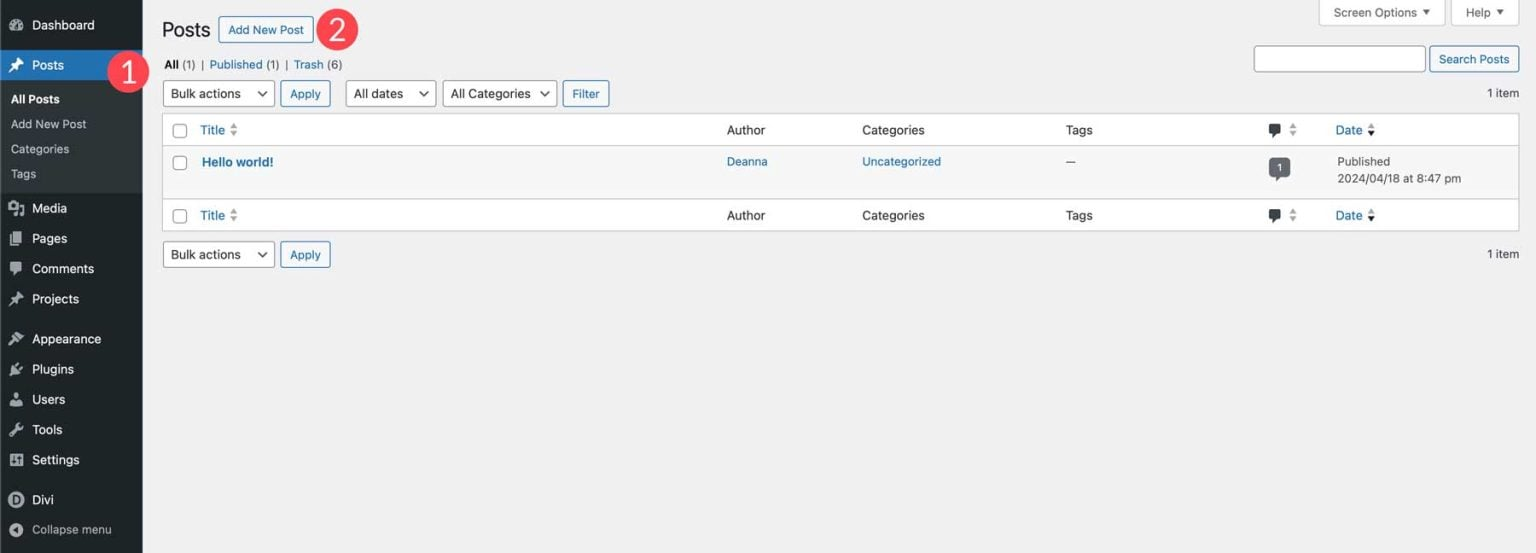
Task: Open the All dates dropdown
Action: 391,94
